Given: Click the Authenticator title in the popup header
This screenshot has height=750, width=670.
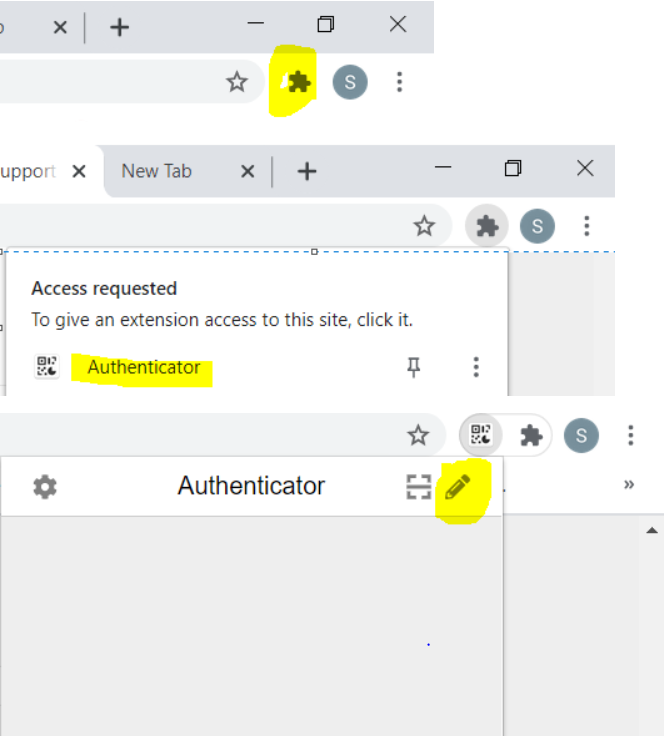Looking at the screenshot, I should pyautogui.click(x=251, y=486).
